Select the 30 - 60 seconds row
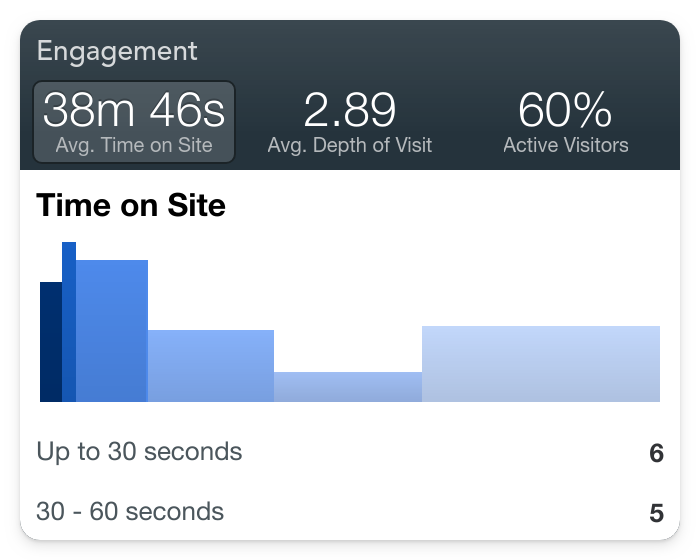This screenshot has height=560, width=700. pyautogui.click(x=130, y=512)
